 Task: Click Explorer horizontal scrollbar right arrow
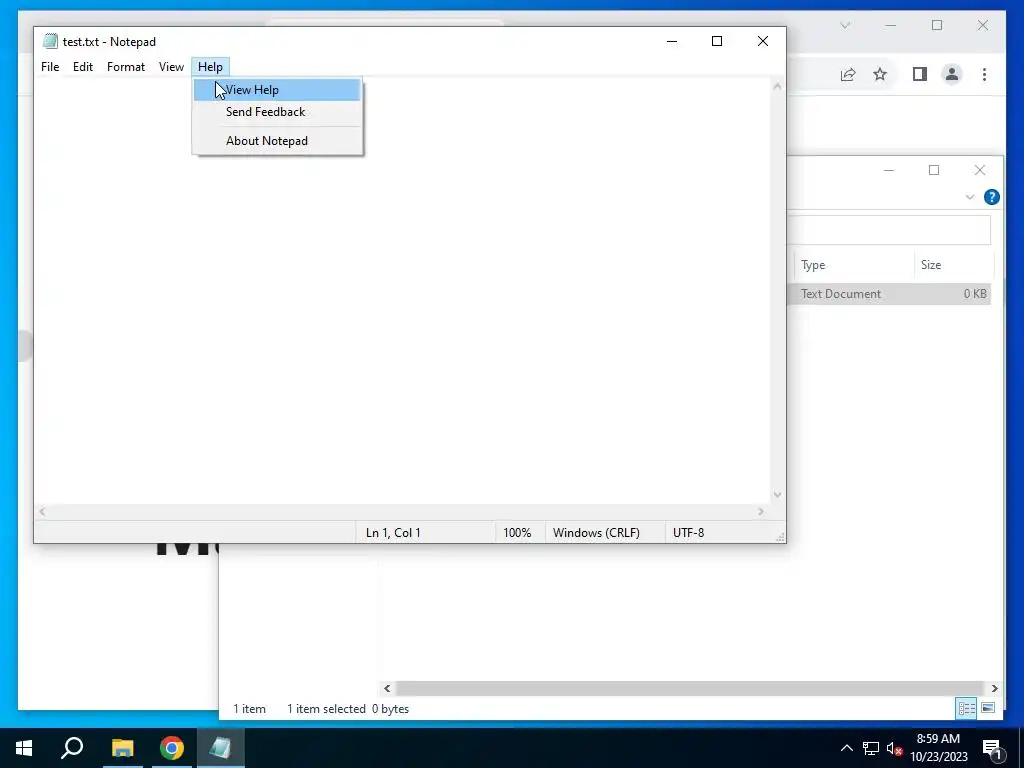coord(994,688)
